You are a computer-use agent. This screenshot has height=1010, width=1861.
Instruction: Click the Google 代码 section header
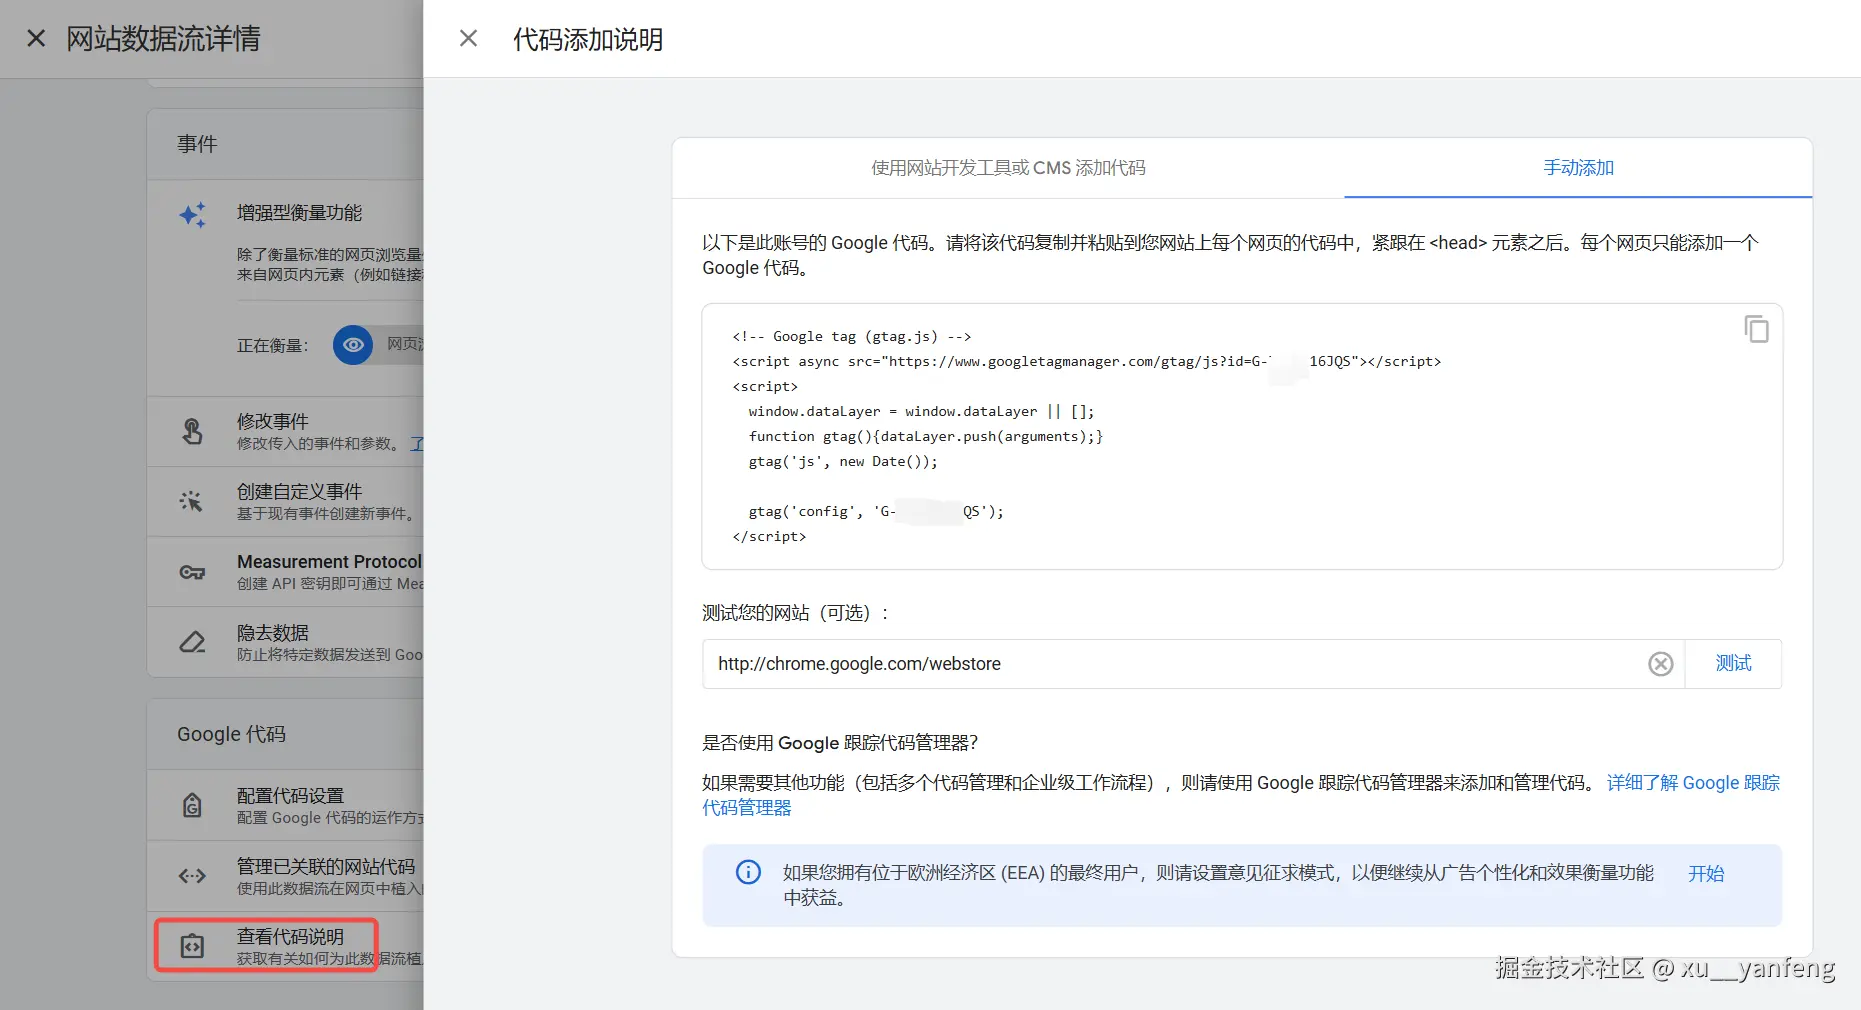[231, 734]
